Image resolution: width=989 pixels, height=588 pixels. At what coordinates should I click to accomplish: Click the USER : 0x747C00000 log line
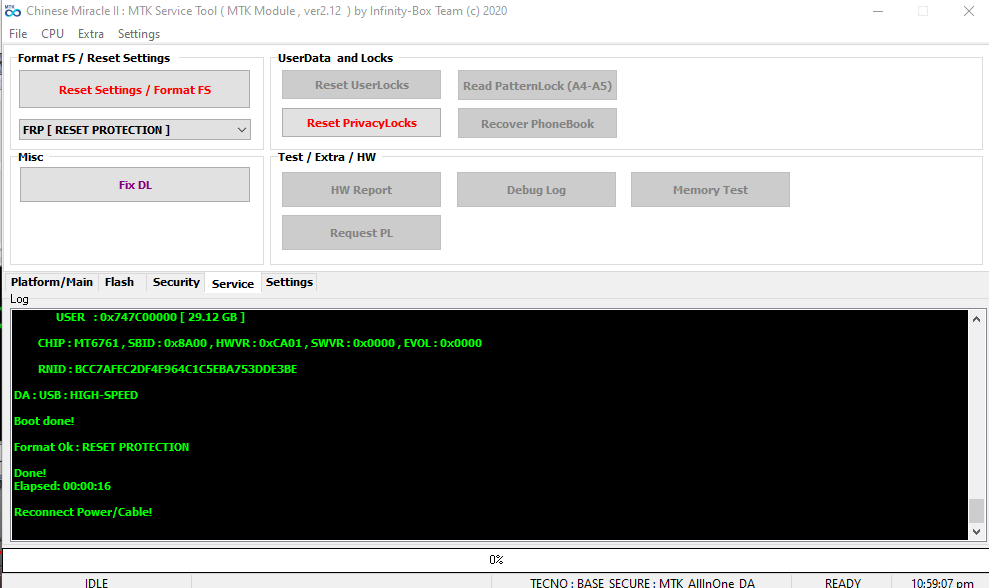(150, 317)
